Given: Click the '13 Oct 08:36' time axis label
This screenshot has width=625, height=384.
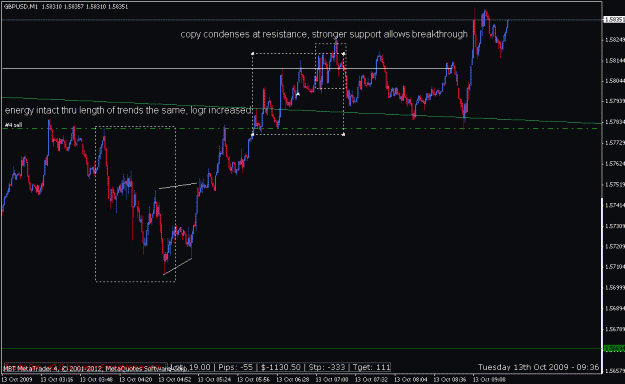Looking at the screenshot, I should (x=450, y=379).
